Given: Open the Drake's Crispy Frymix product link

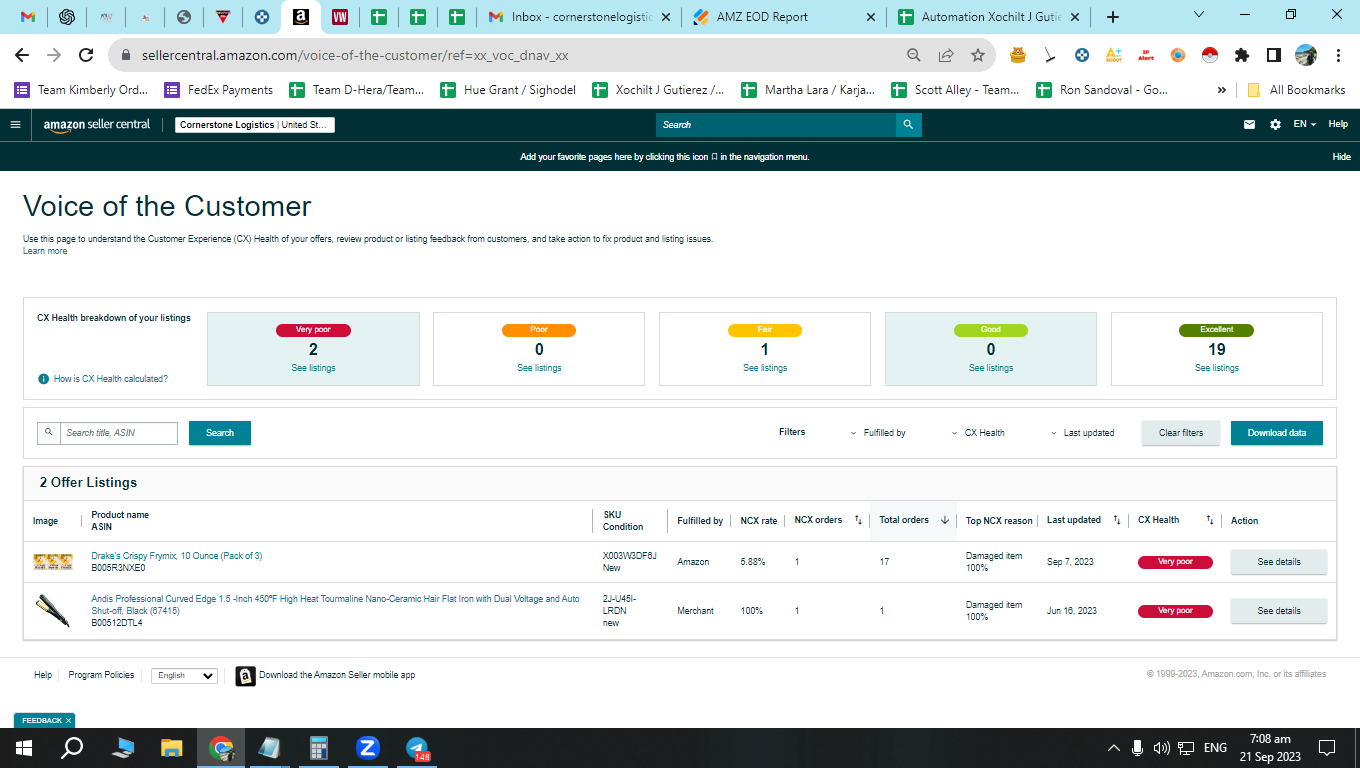Looking at the screenshot, I should point(177,556).
